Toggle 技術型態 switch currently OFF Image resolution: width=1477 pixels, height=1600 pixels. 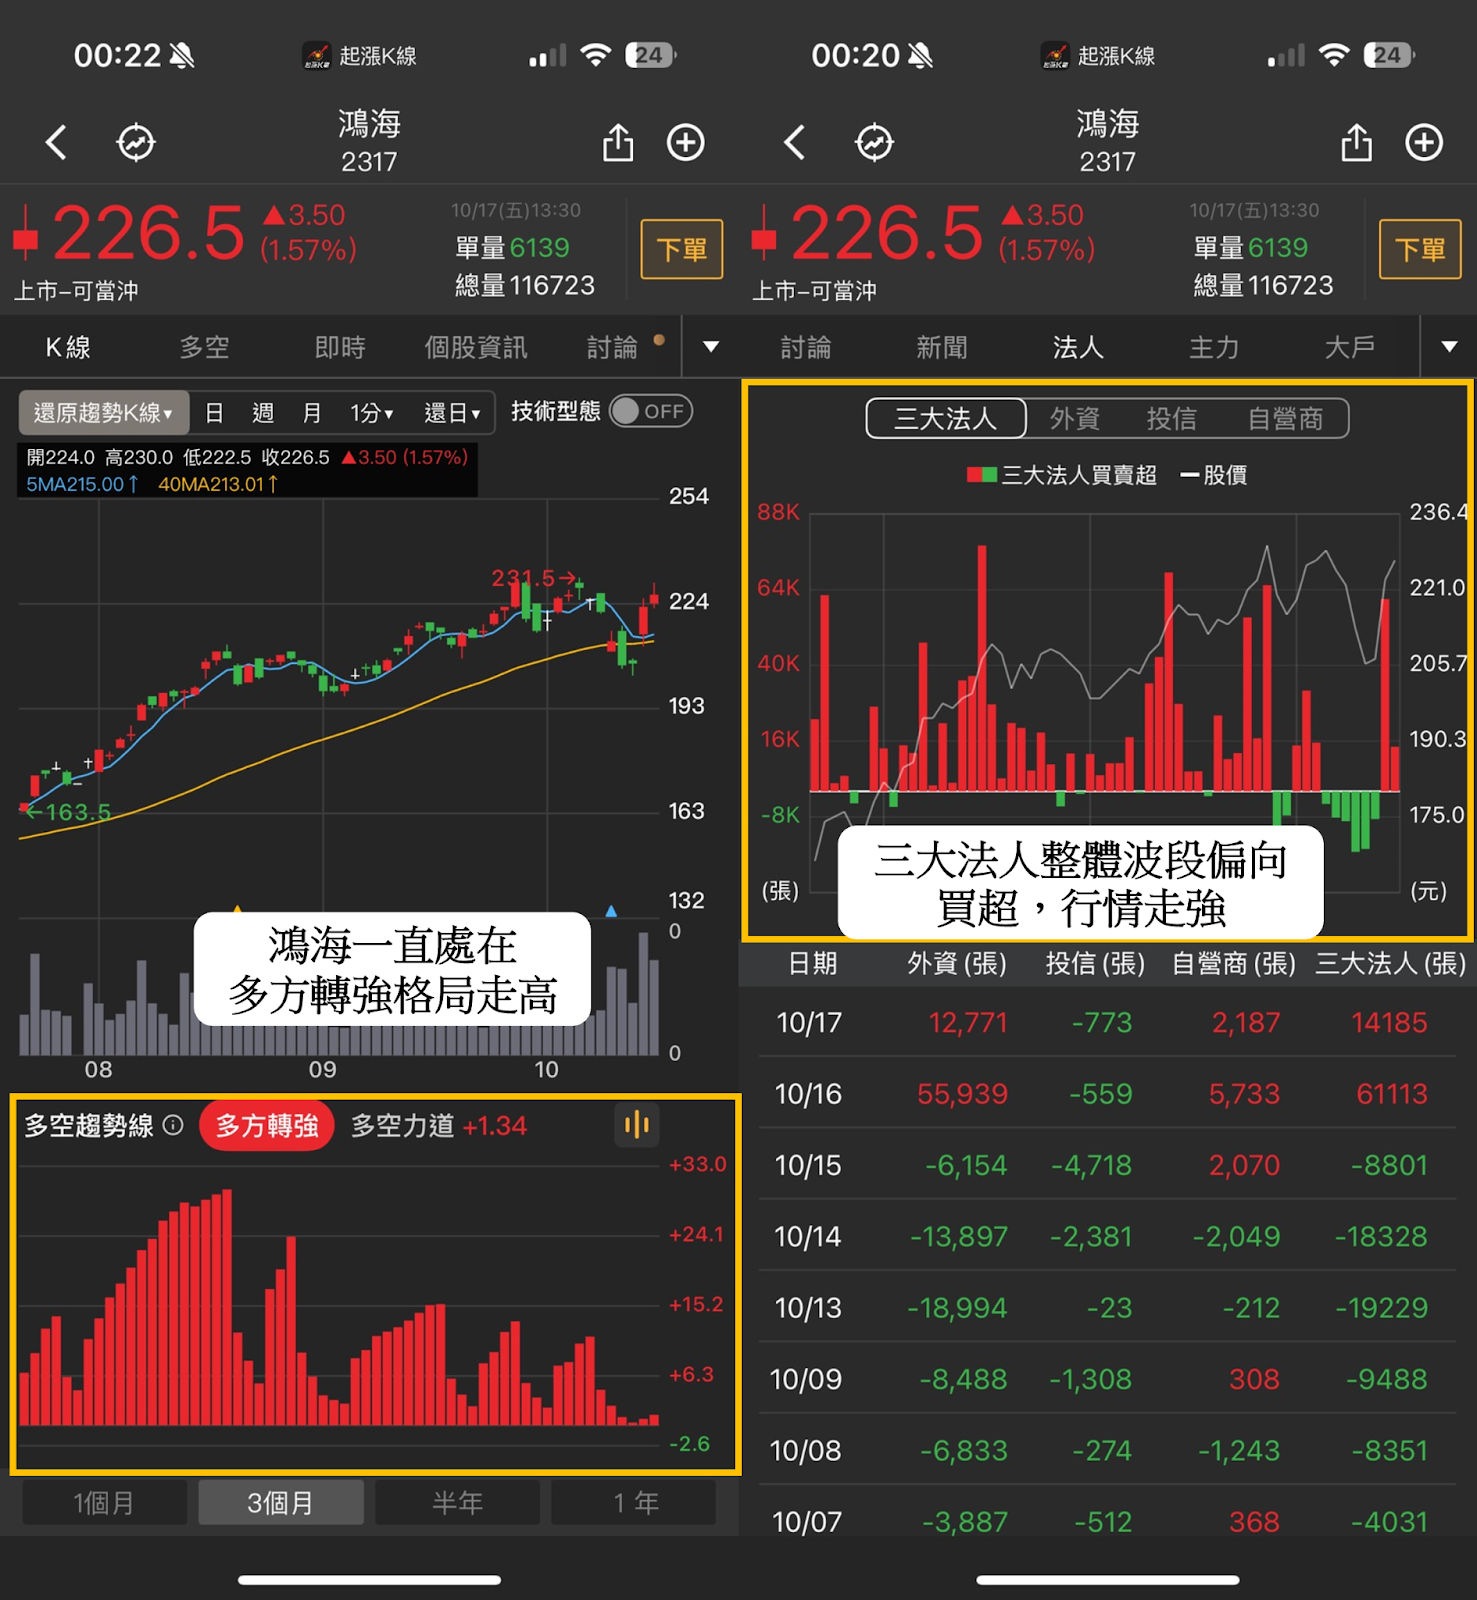click(x=651, y=411)
